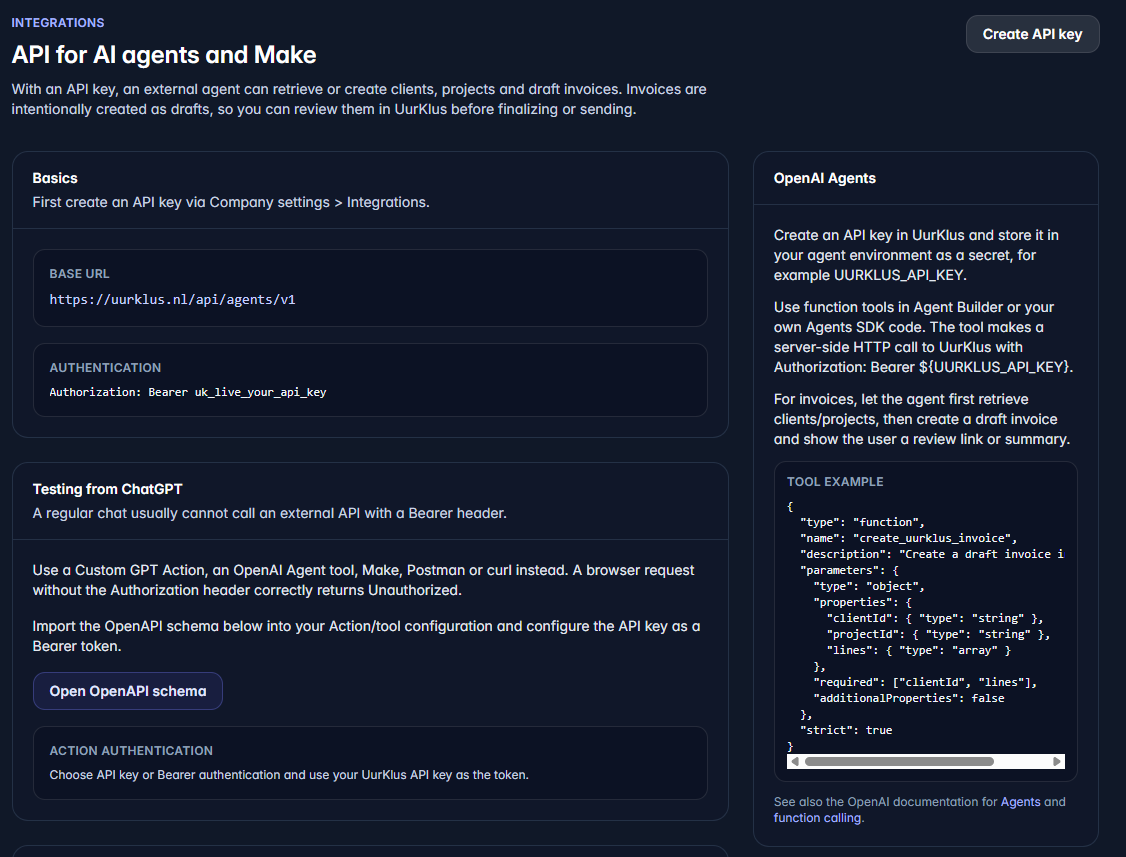
Task: Open the OpenAPI schema button
Action: [x=128, y=691]
